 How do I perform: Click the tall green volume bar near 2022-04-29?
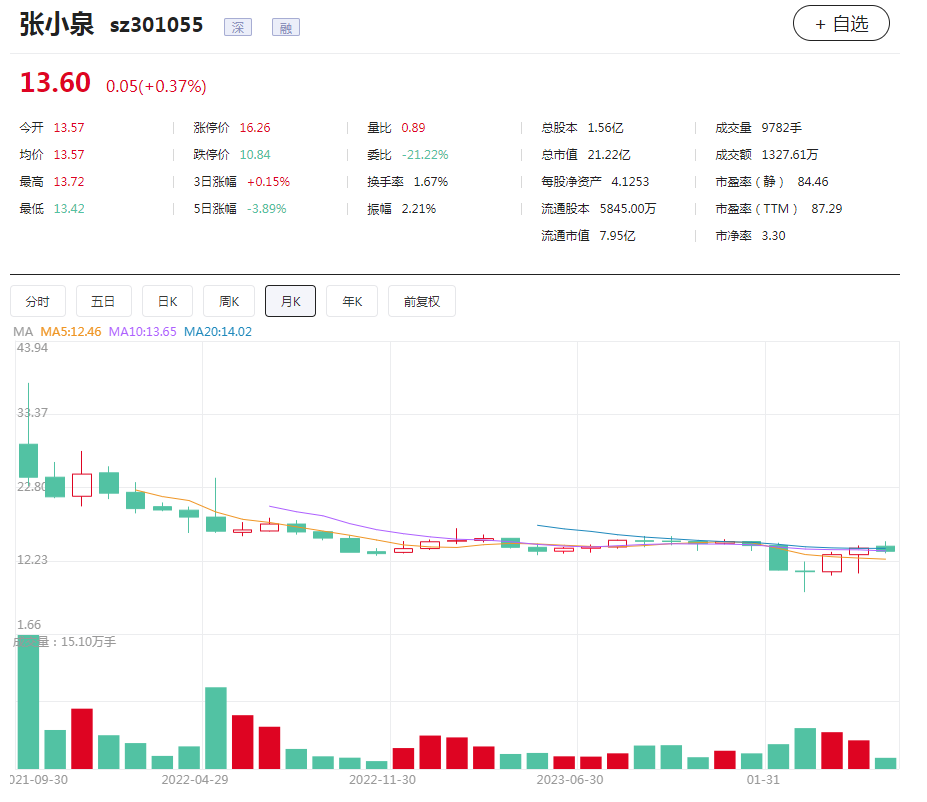pos(216,728)
